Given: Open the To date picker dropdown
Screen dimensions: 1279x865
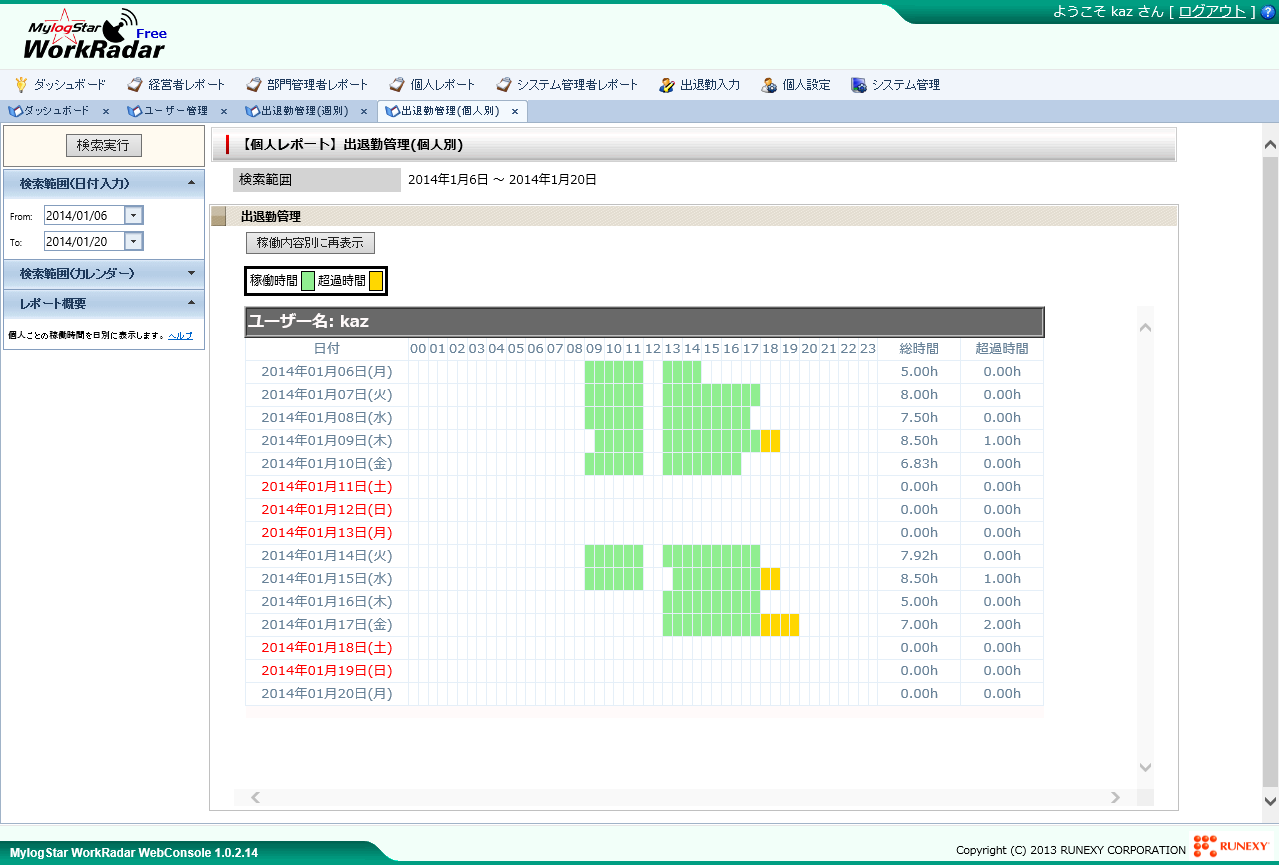Looking at the screenshot, I should pos(133,240).
